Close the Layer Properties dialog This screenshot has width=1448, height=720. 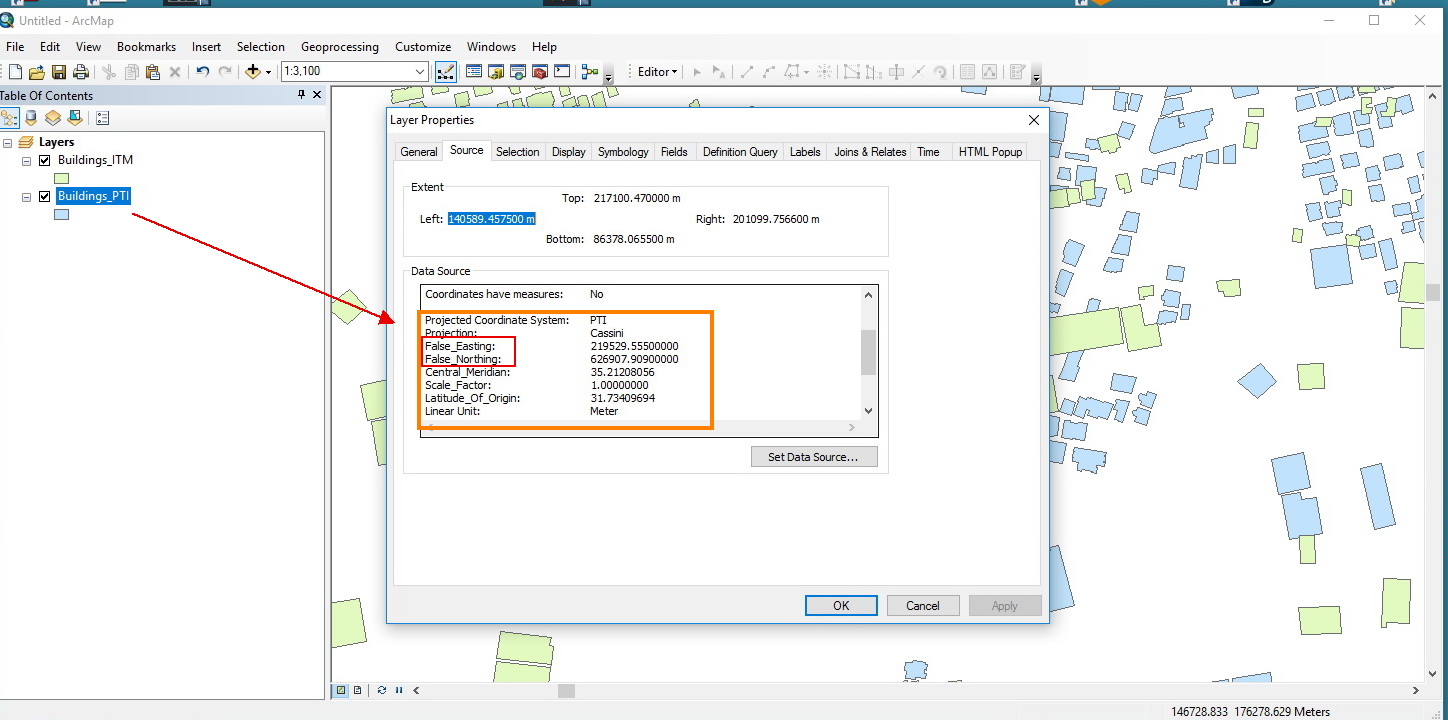click(1034, 120)
